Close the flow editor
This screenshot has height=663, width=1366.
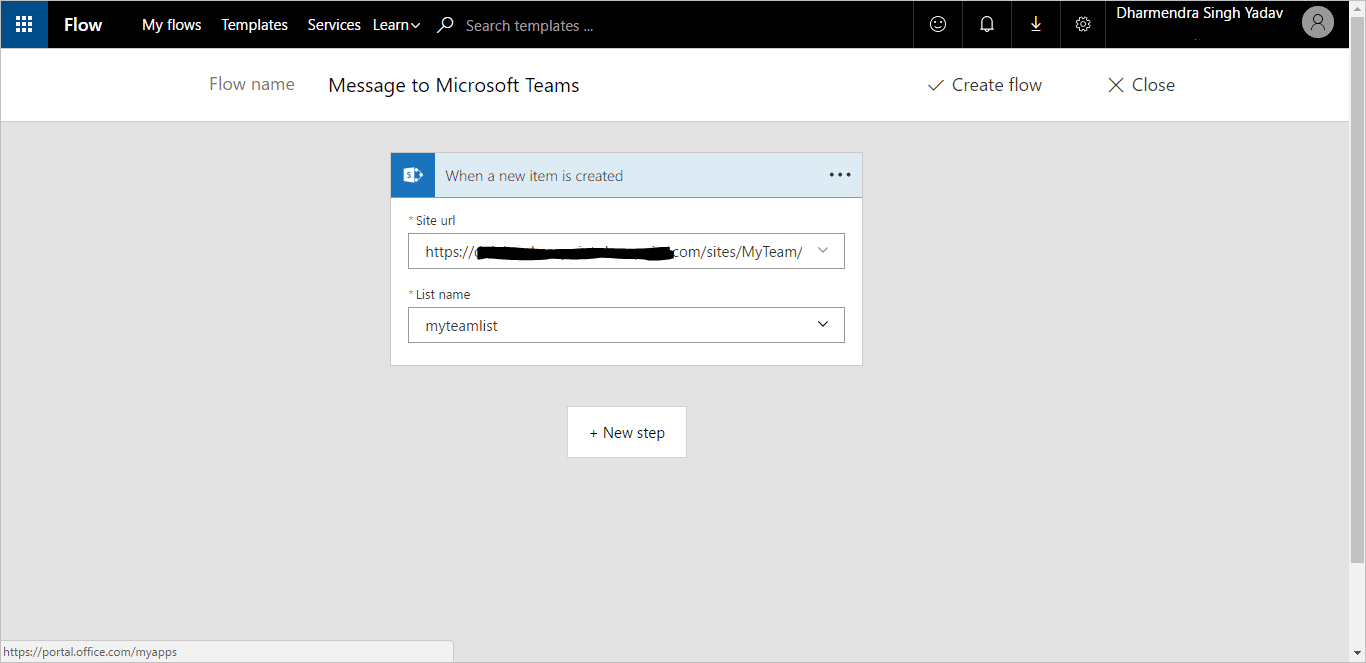click(x=1141, y=85)
